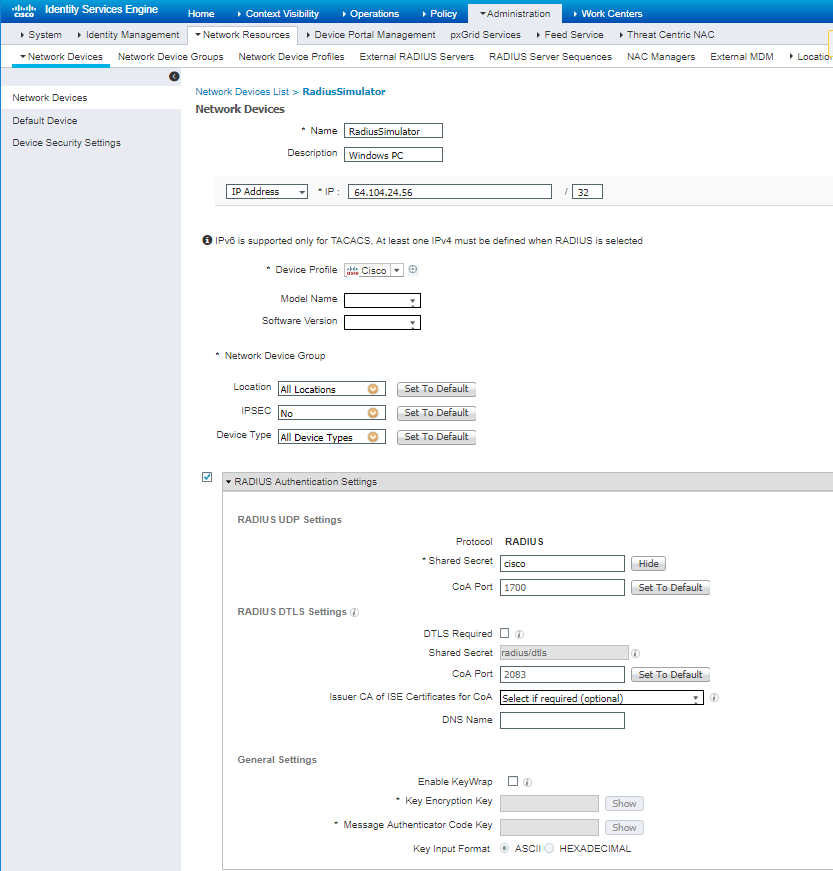This screenshot has height=871, width=833.
Task: Collapse the left sidebar panel arrow
Action: click(x=174, y=76)
